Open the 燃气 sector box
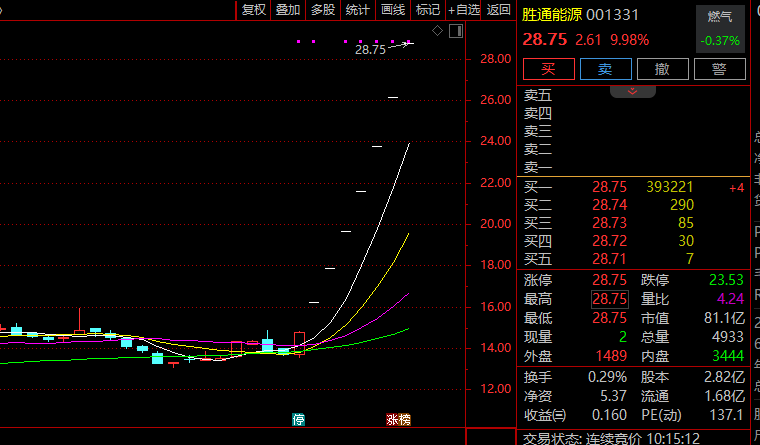760x445 pixels. (720, 29)
